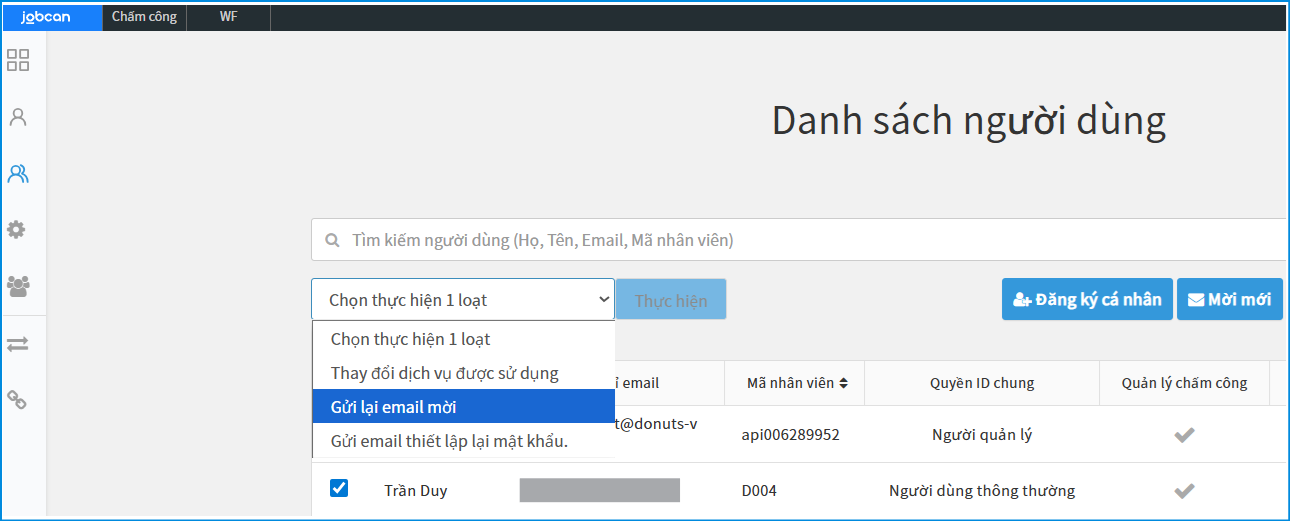Image resolution: width=1290 pixels, height=521 pixels.
Task: Click attendance checkmark in Trần Duy row
Action: (1184, 490)
